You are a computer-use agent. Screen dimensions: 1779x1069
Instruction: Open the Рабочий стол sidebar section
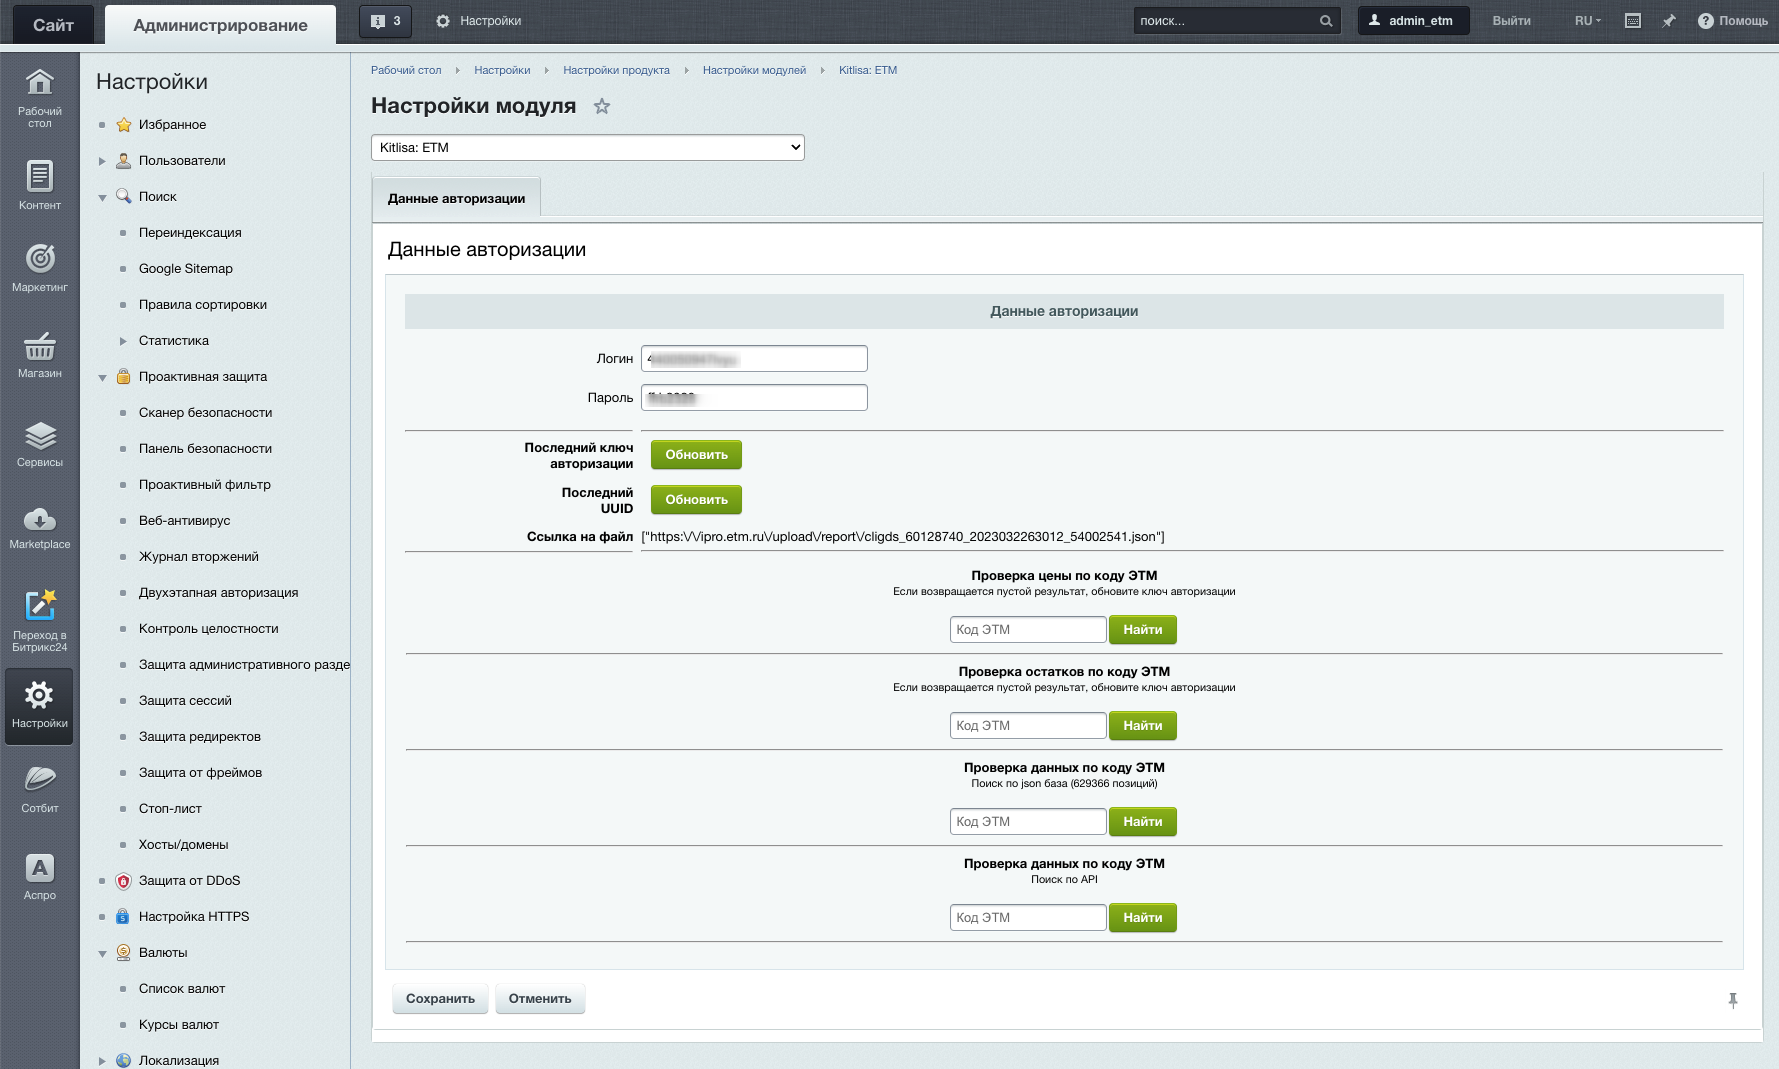point(40,98)
